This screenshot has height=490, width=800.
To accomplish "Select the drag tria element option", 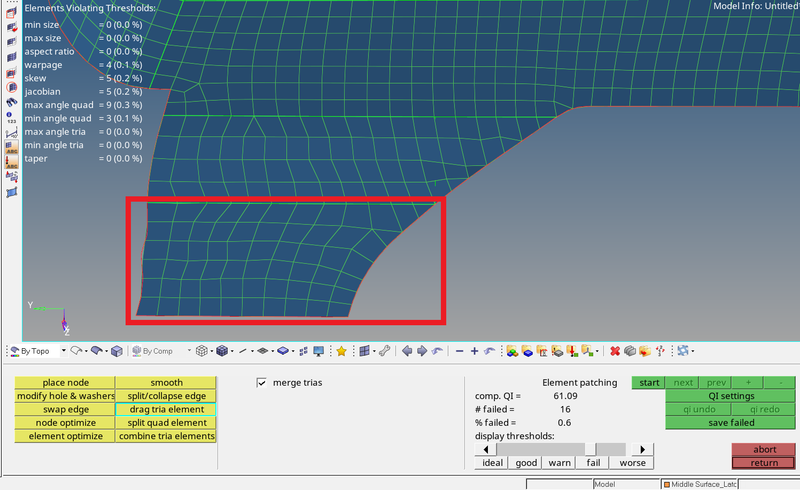I will pos(166,410).
